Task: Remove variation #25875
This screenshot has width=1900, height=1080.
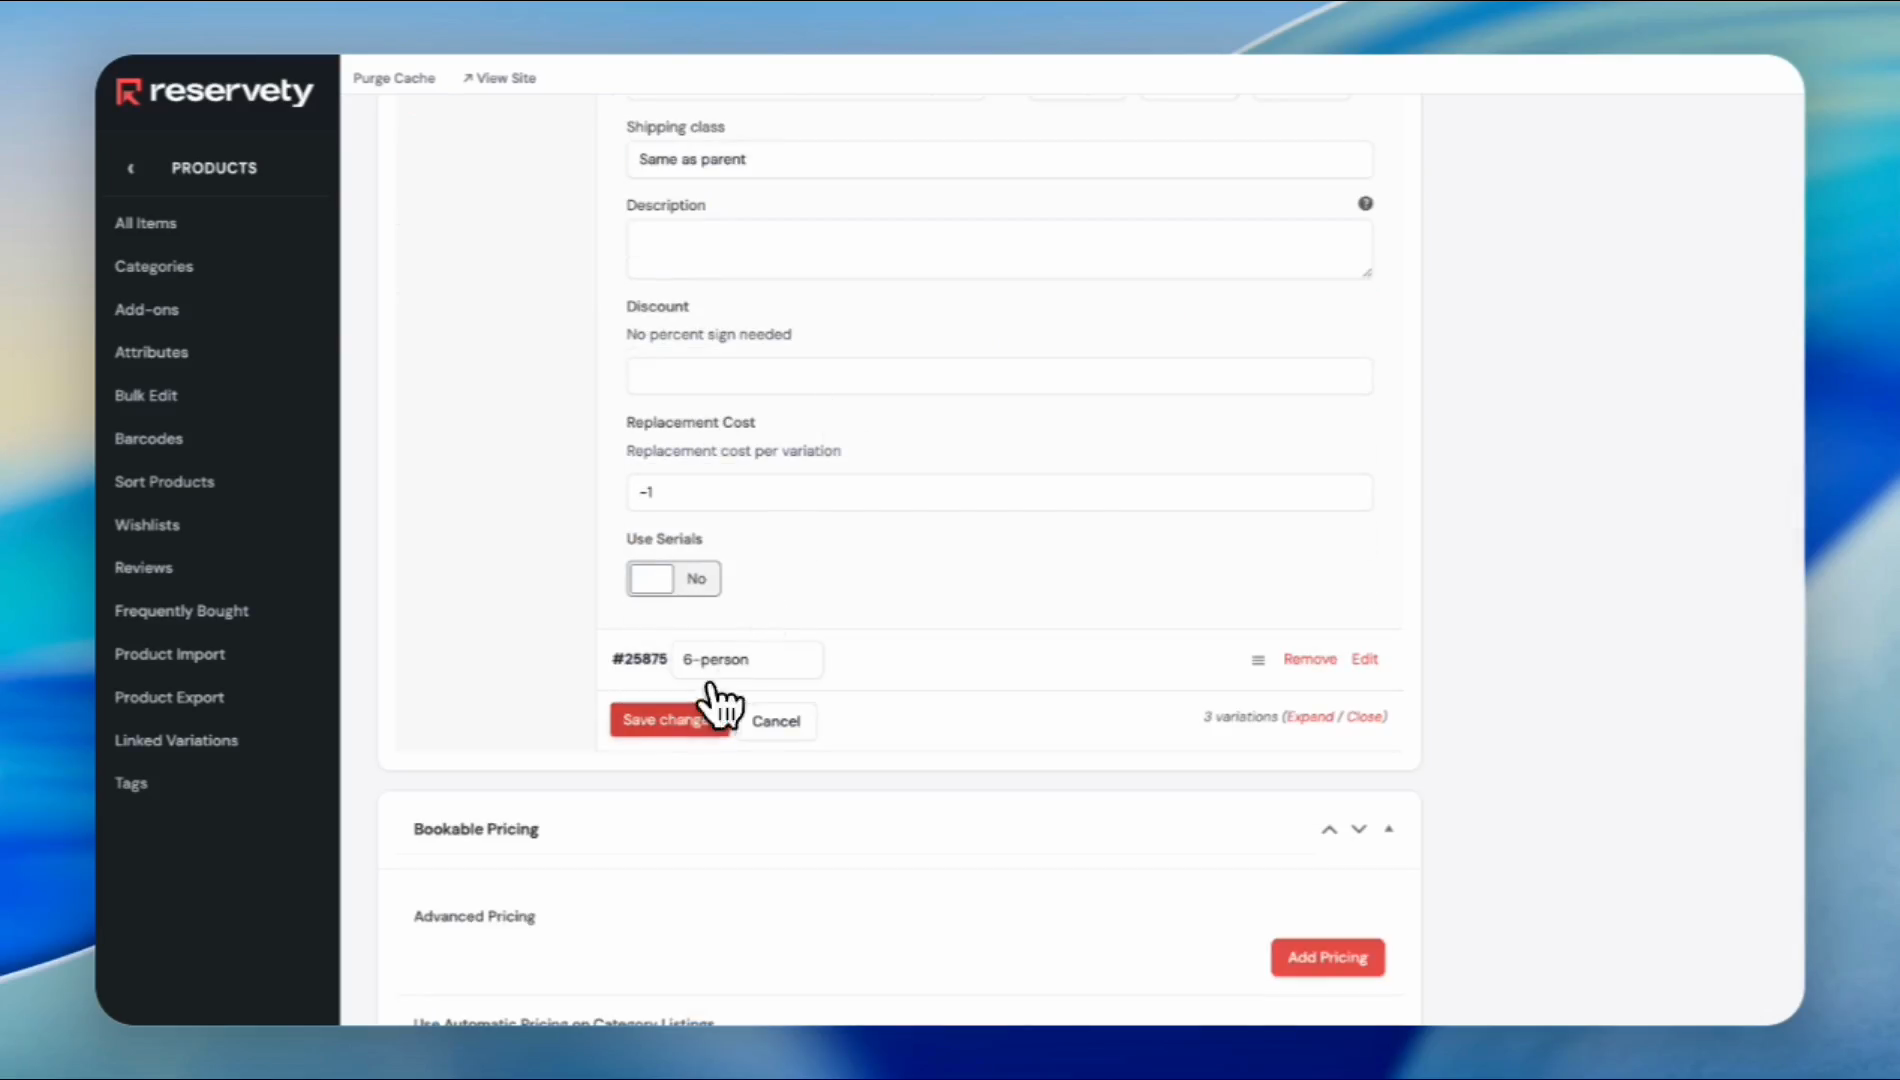Action: [x=1309, y=659]
